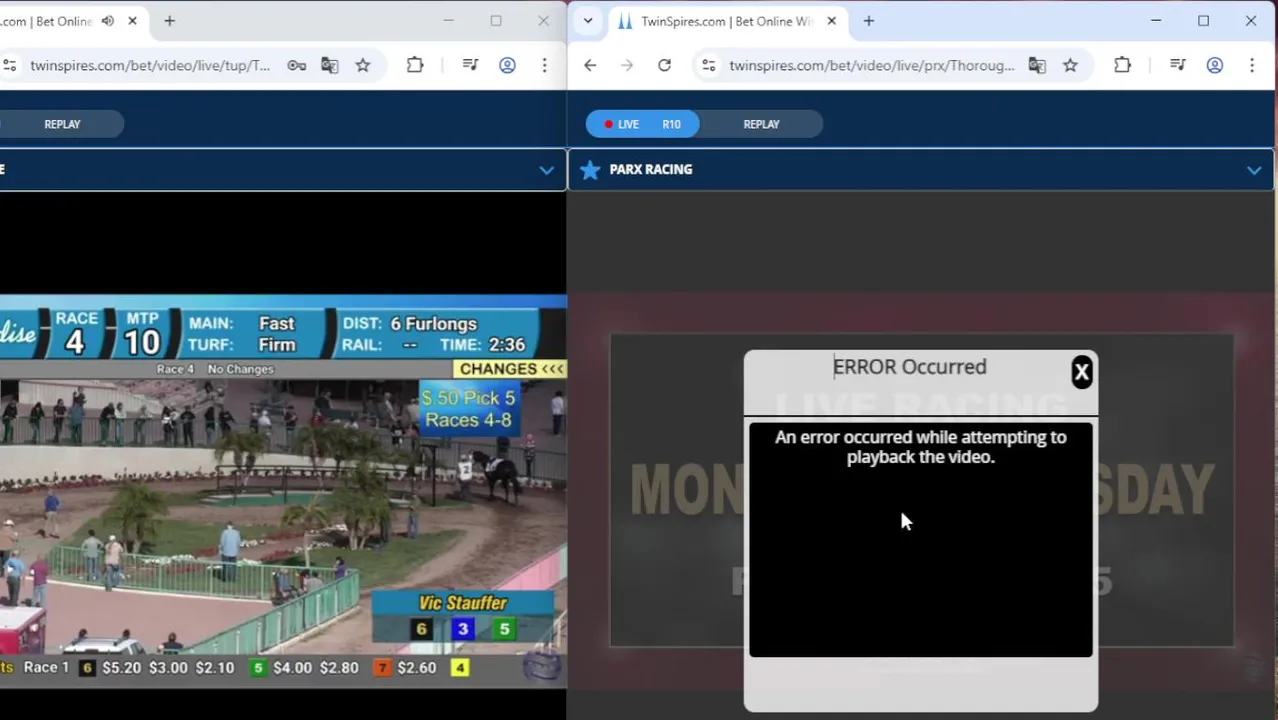Favorite Parx Racing with the star icon
The height and width of the screenshot is (720, 1278).
click(x=590, y=169)
